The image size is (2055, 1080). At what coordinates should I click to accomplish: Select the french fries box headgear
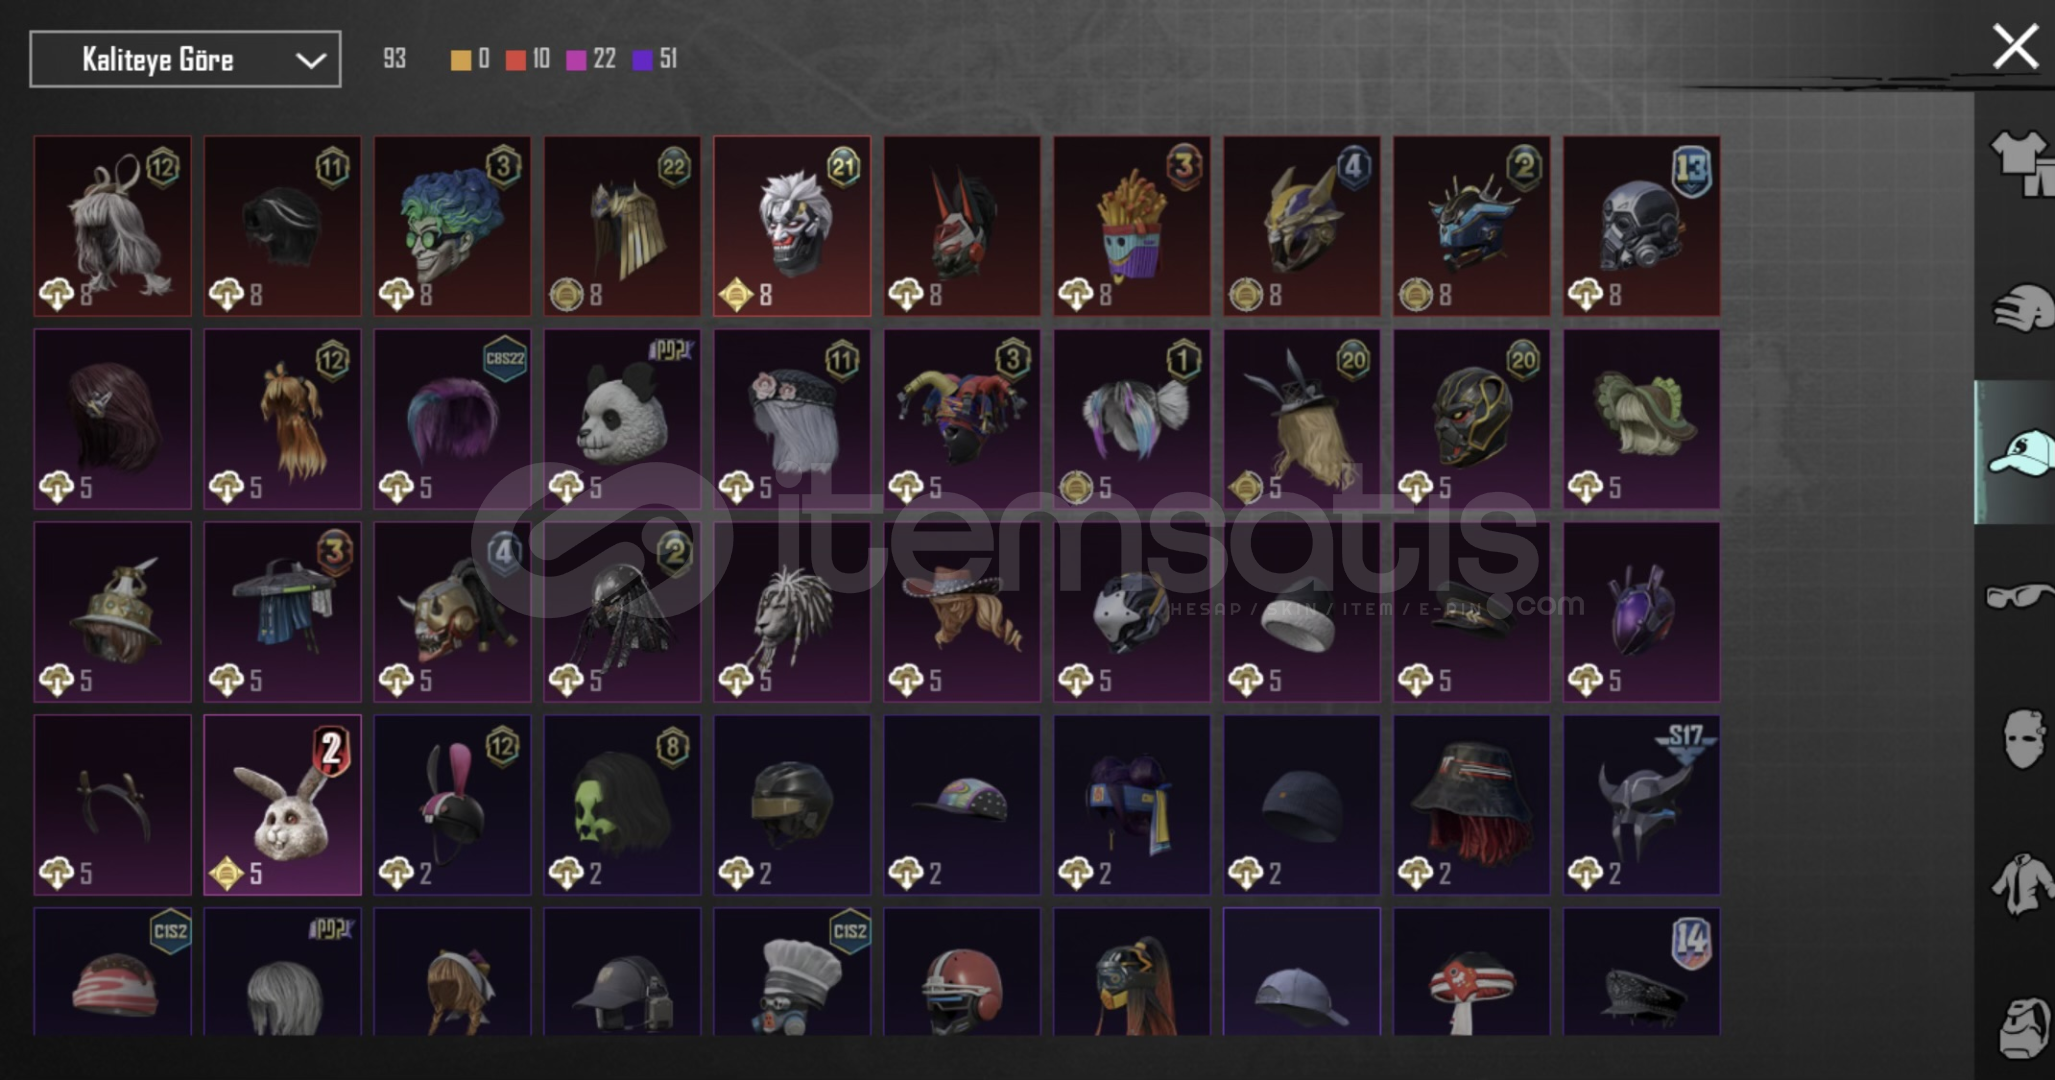[x=1132, y=226]
